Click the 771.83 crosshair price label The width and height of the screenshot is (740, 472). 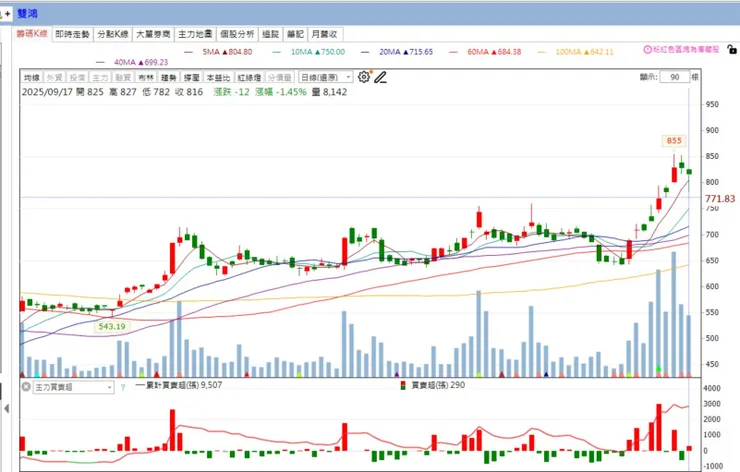coord(720,199)
